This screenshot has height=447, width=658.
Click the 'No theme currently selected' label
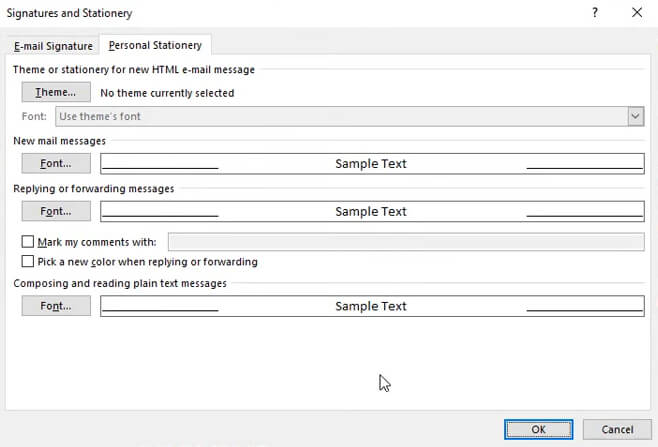pyautogui.click(x=167, y=93)
